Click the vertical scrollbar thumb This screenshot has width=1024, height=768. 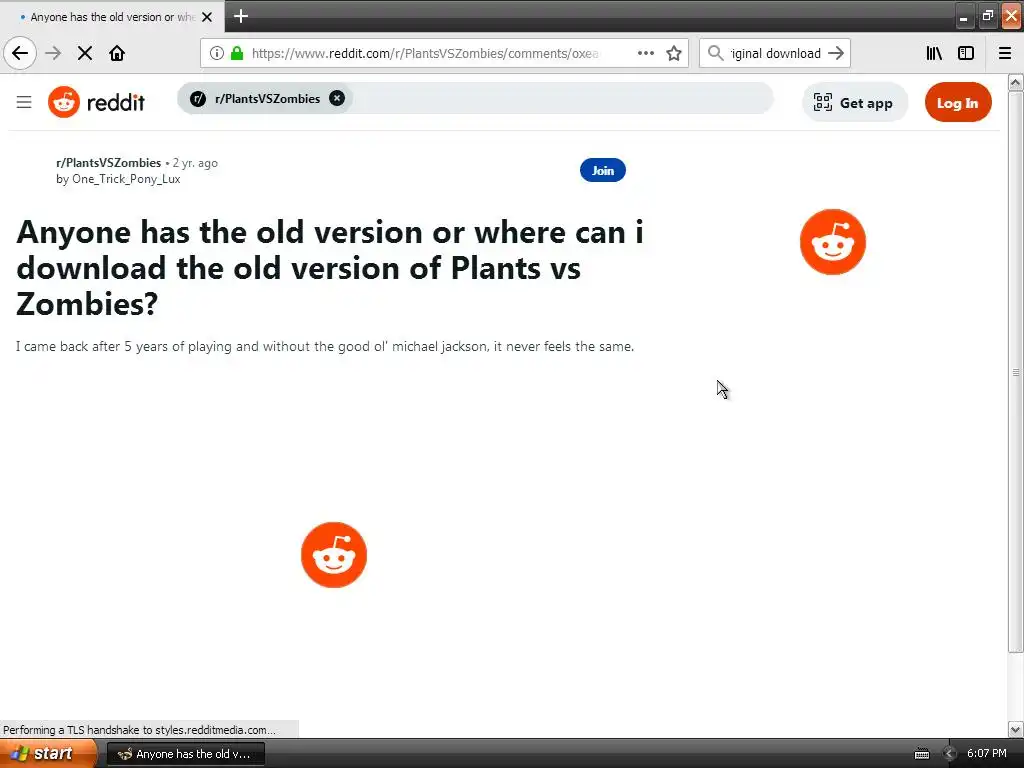[x=1015, y=372]
